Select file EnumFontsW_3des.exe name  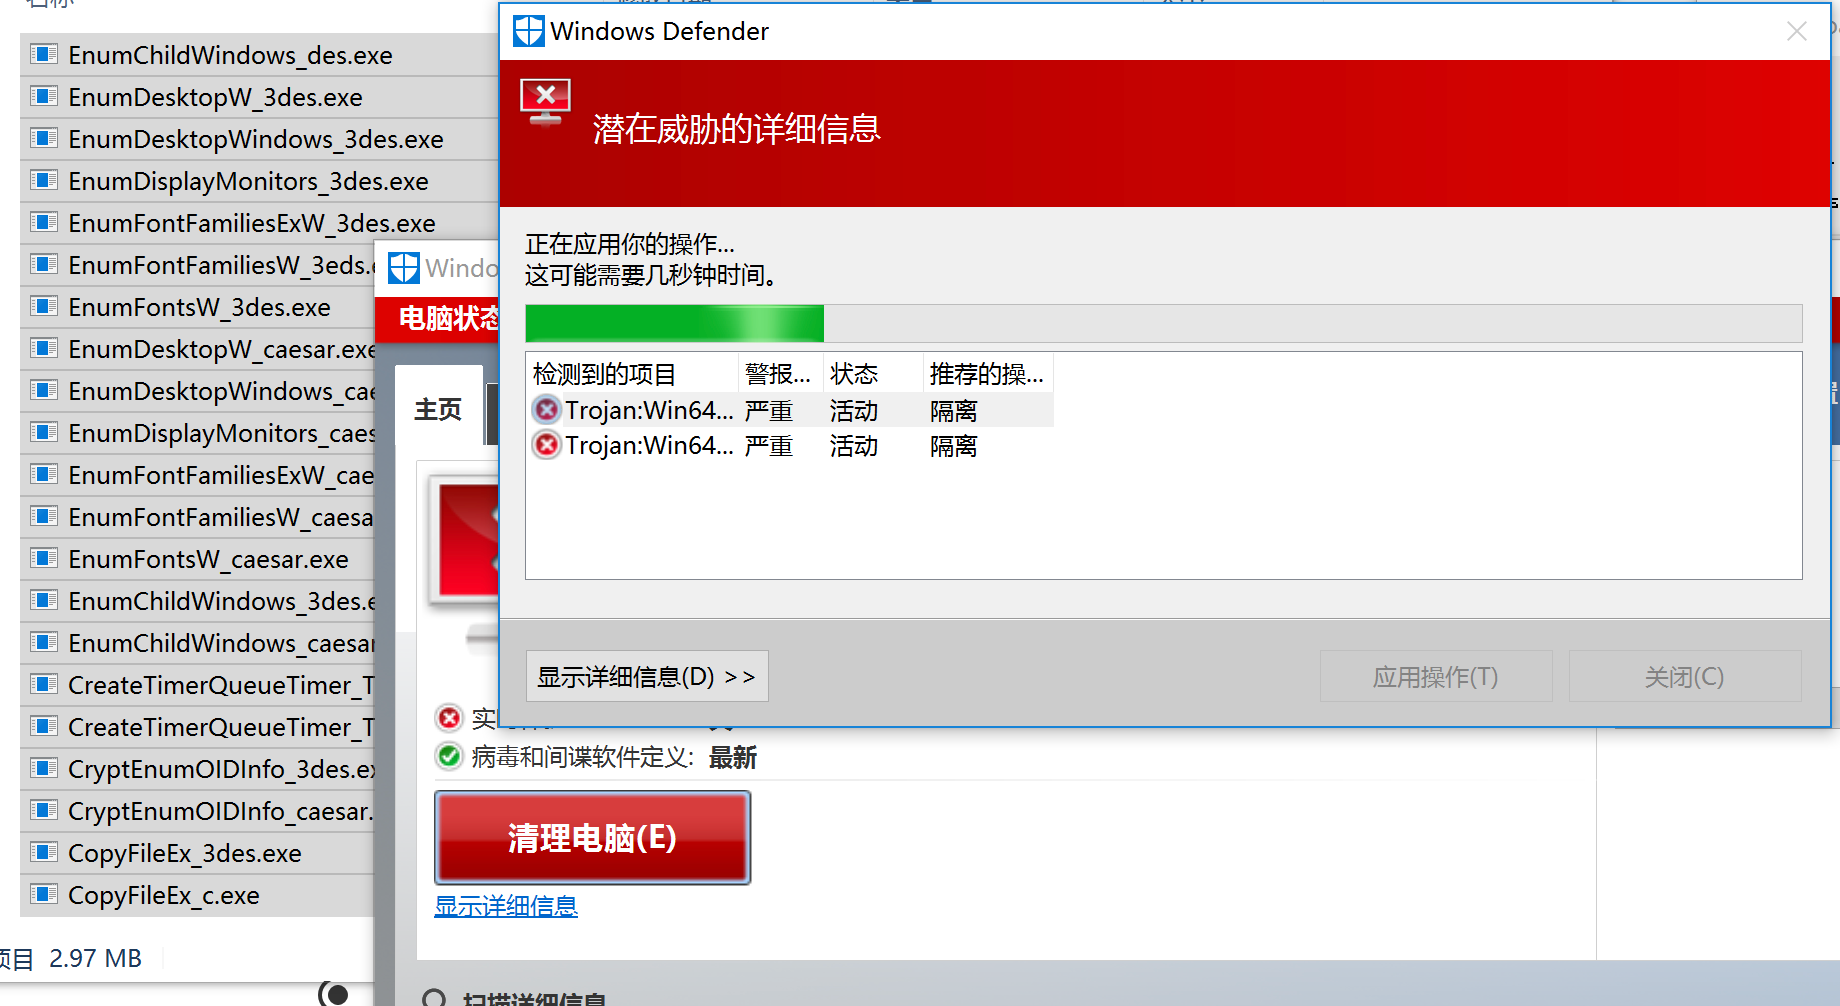tap(199, 307)
